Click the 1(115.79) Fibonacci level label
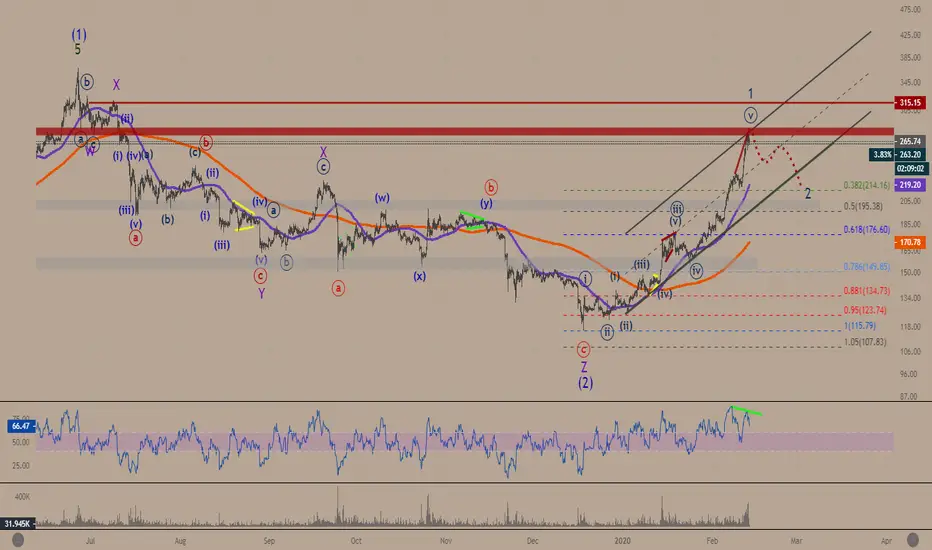Viewport: 932px width, 550px height. coord(860,326)
